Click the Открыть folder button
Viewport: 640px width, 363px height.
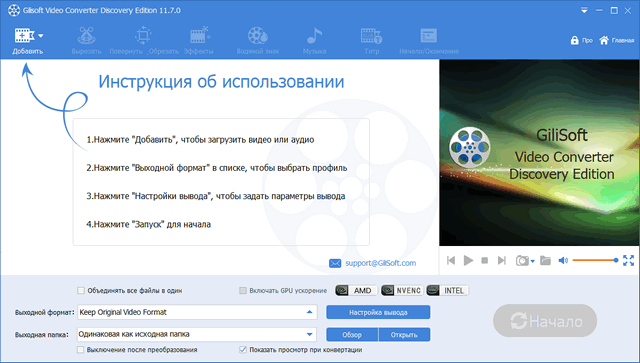click(x=404, y=334)
